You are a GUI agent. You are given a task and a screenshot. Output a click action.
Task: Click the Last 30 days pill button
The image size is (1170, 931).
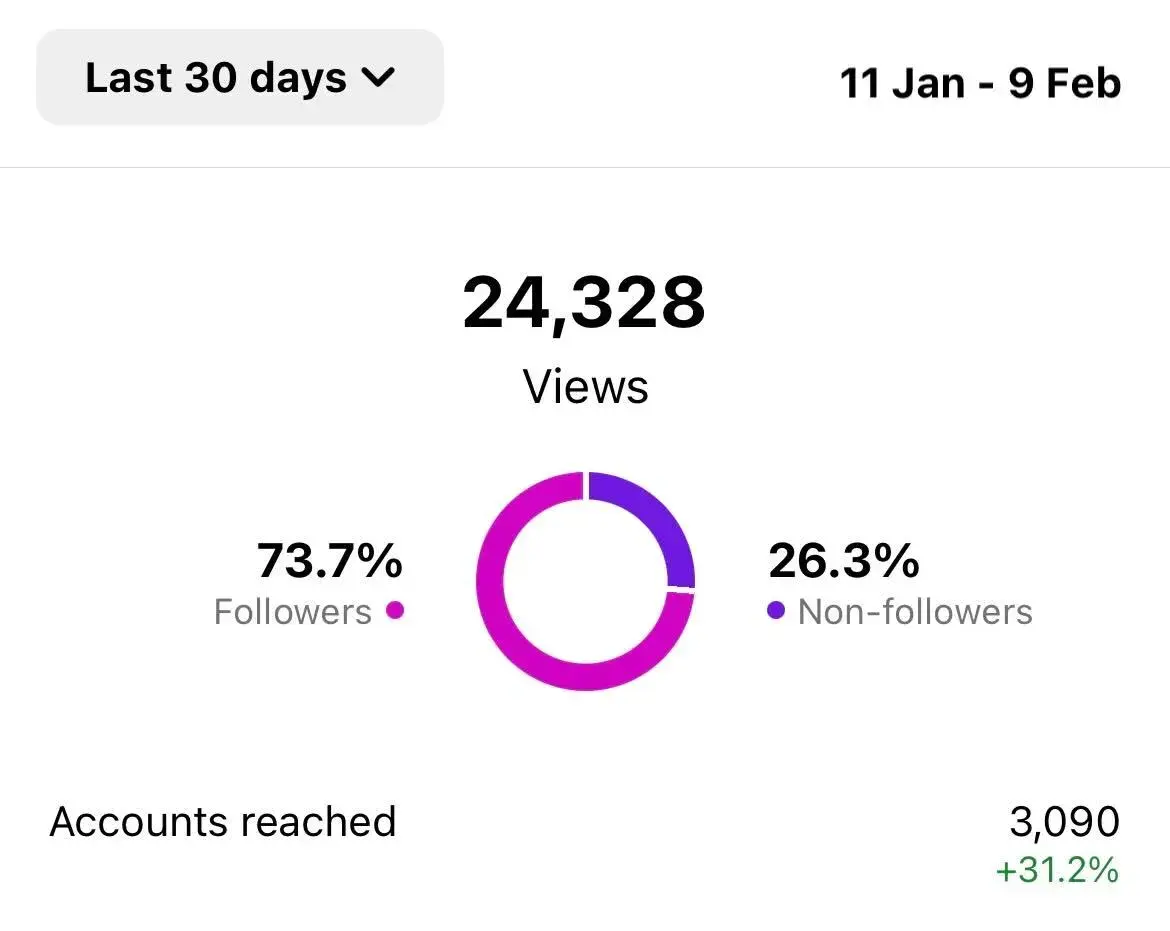238,76
